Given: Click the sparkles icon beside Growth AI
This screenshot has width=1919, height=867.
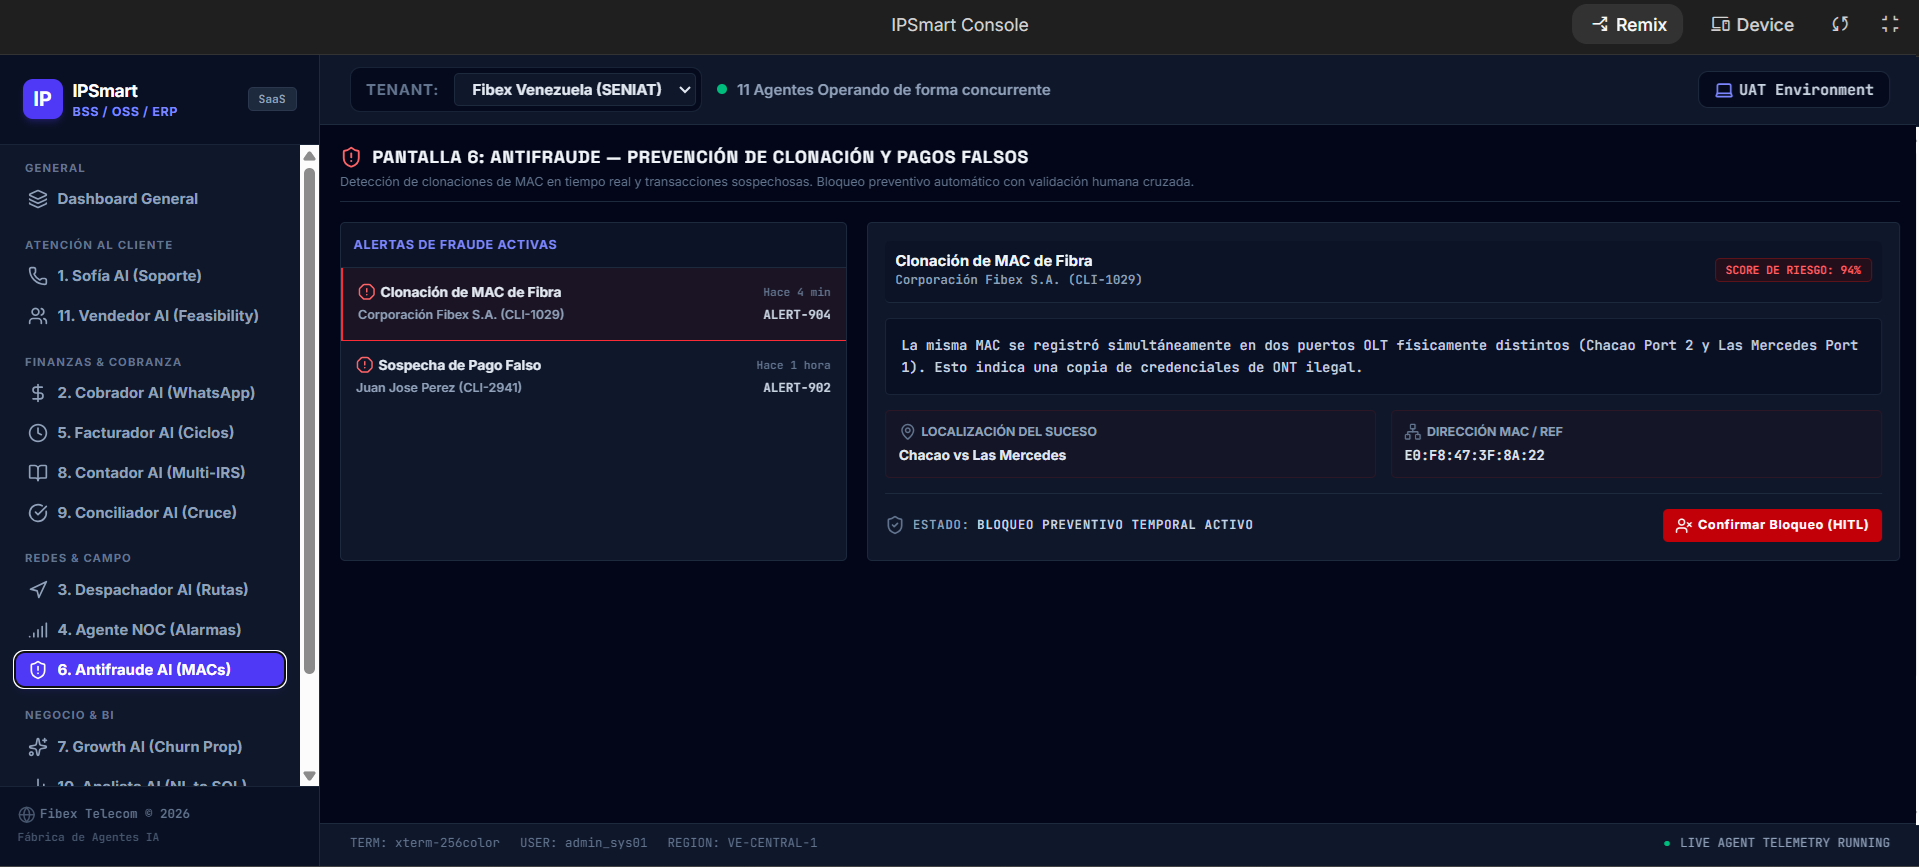Looking at the screenshot, I should coord(38,747).
